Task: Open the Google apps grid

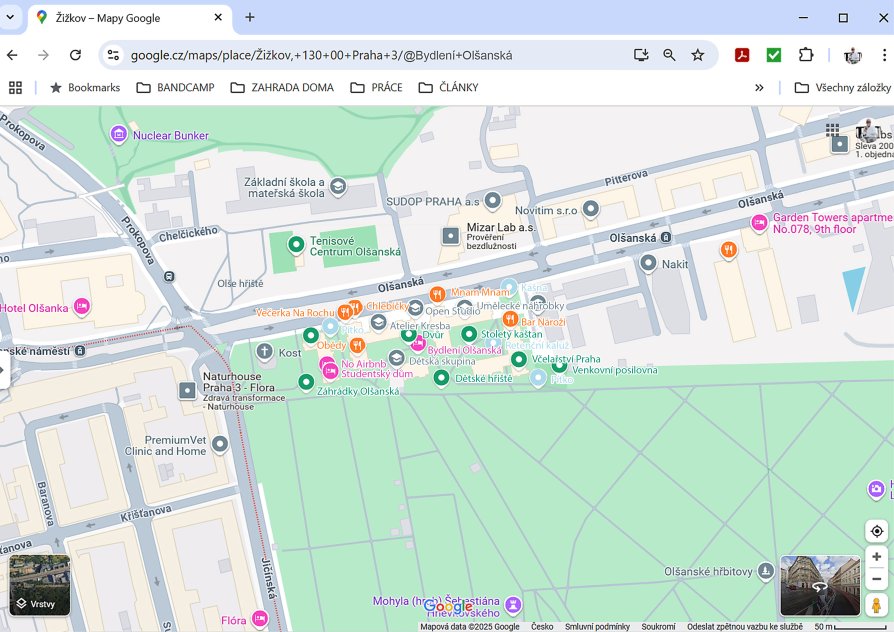Action: 832,130
